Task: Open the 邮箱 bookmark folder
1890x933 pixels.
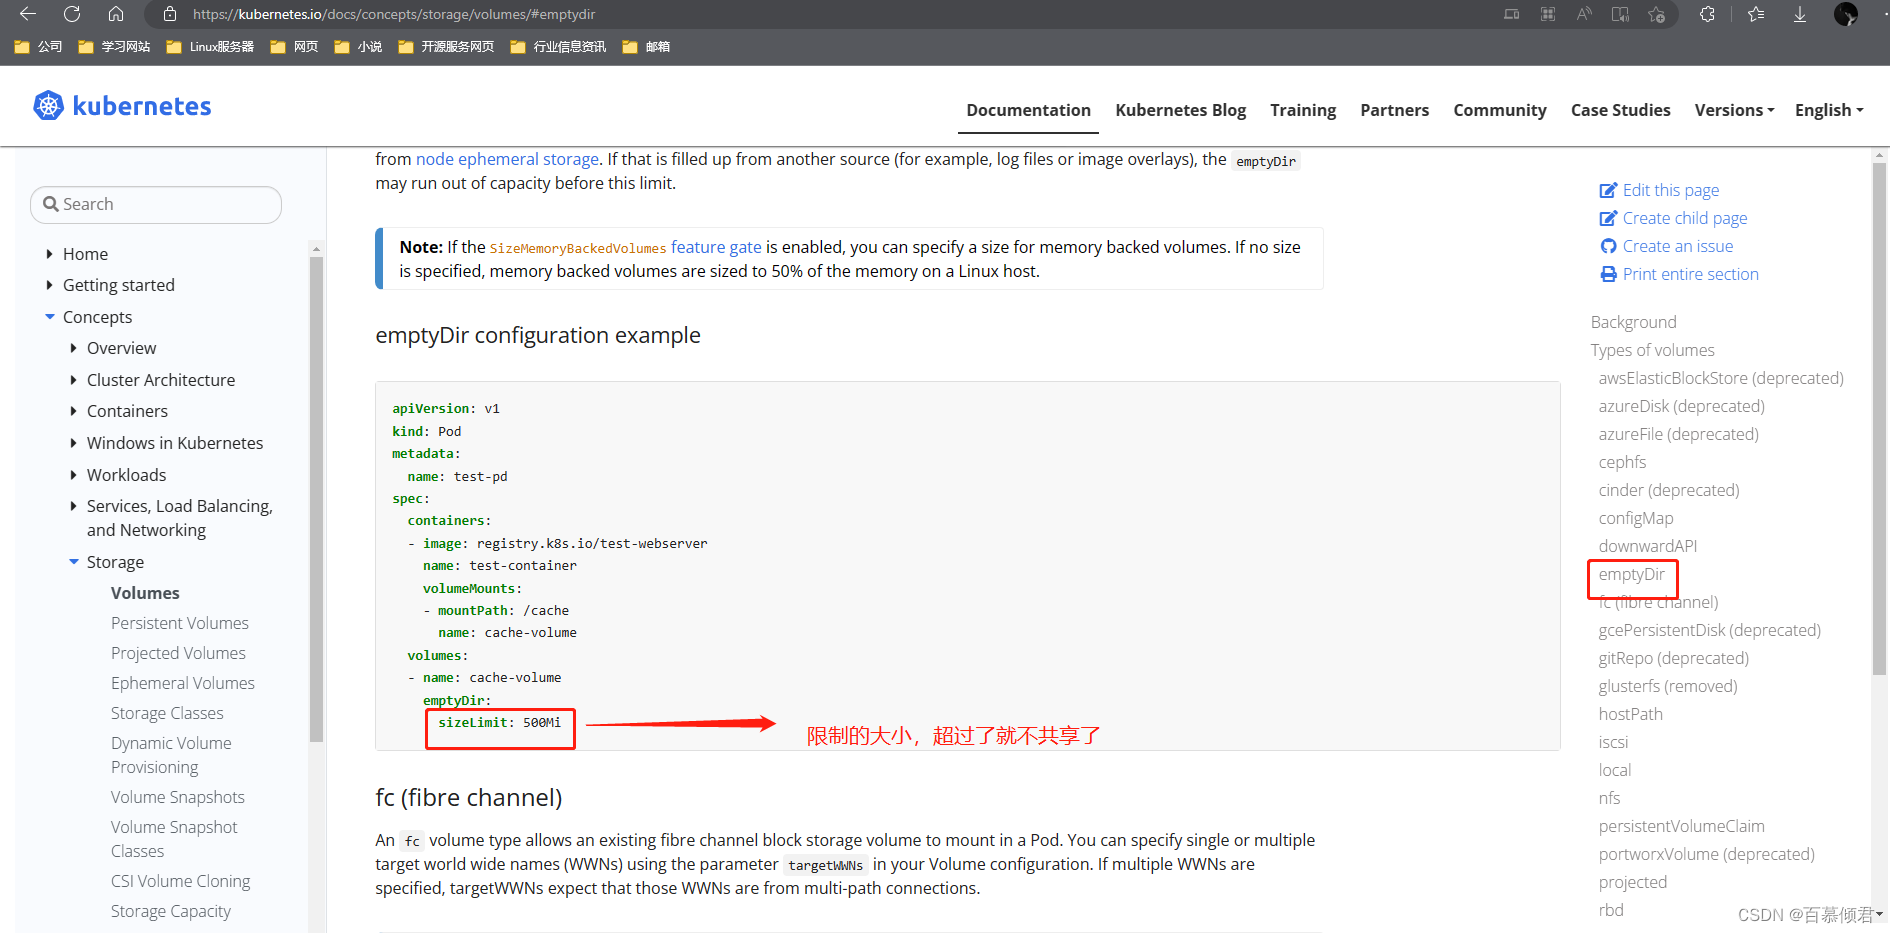Action: 646,47
